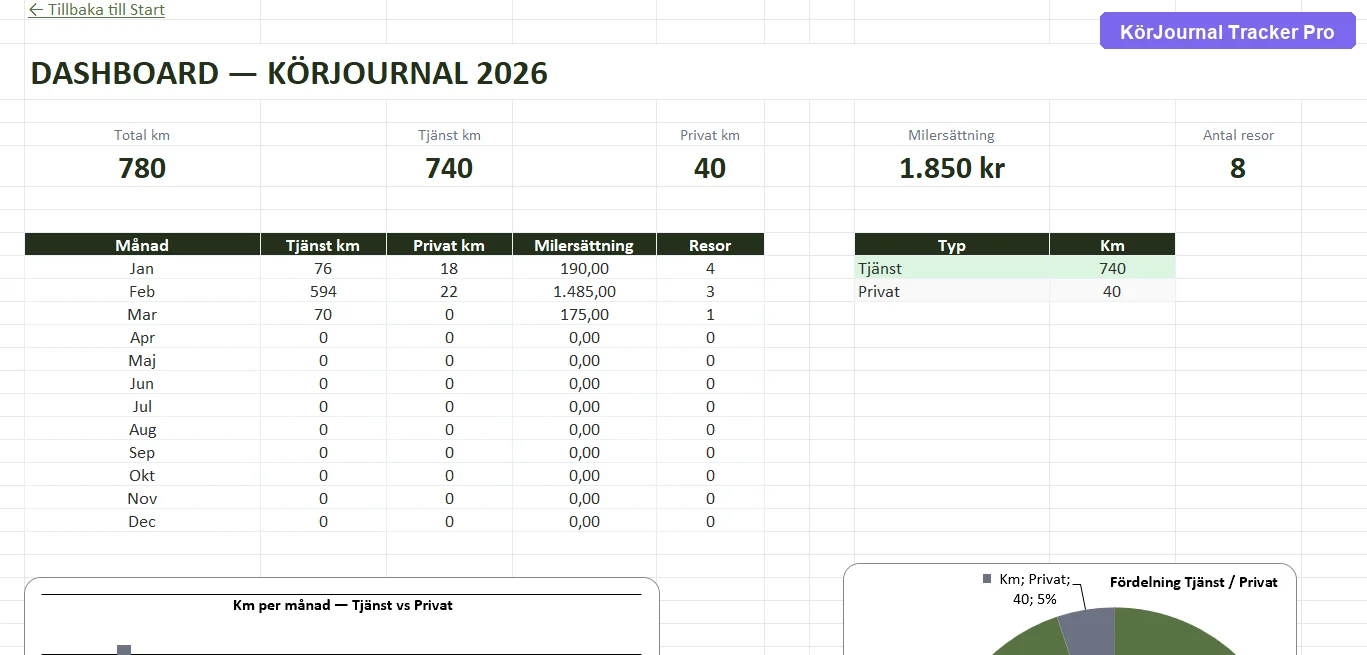The width and height of the screenshot is (1367, 655).
Task: Open the 'Tillbaka till Start' link
Action: tap(96, 10)
